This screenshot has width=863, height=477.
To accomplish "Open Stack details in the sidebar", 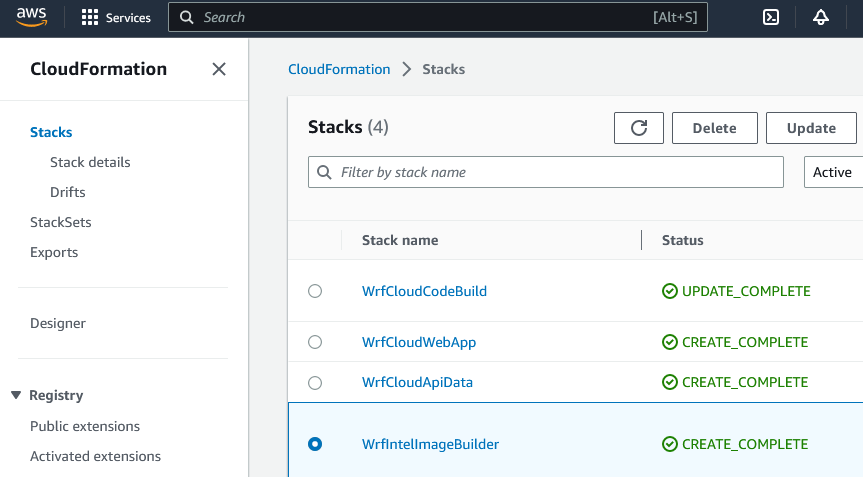I will 90,162.
